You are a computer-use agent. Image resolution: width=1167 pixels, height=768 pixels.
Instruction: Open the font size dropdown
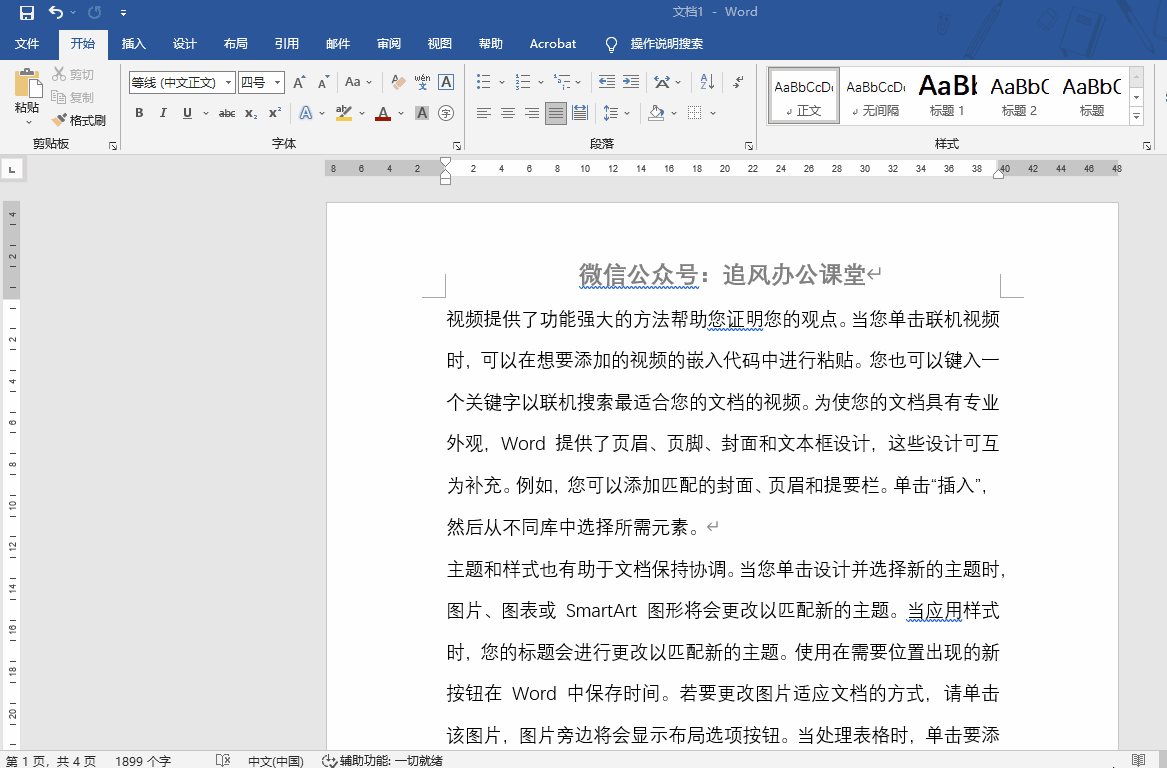276,81
